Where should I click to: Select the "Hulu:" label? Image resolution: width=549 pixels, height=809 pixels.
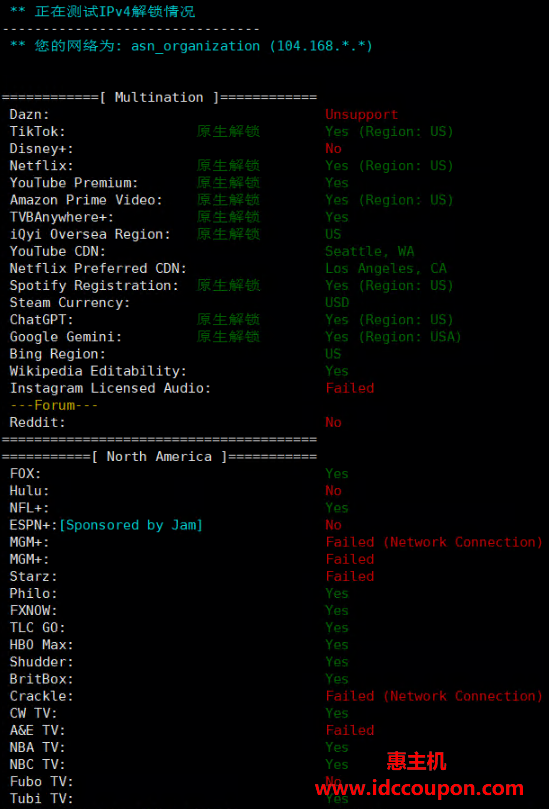29,491
